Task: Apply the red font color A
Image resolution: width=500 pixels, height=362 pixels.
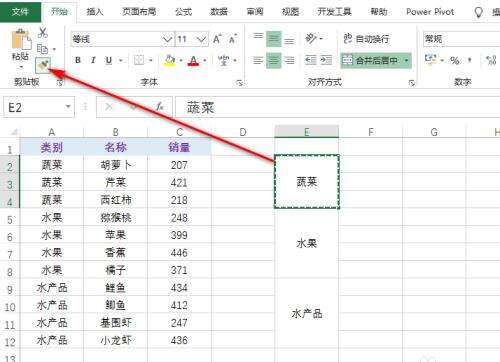Action: tap(193, 60)
